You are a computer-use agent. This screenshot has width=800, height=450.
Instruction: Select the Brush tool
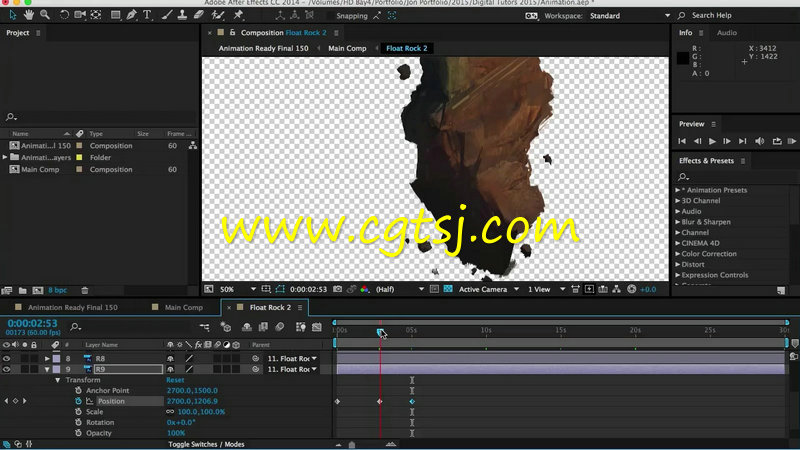click(x=167, y=15)
